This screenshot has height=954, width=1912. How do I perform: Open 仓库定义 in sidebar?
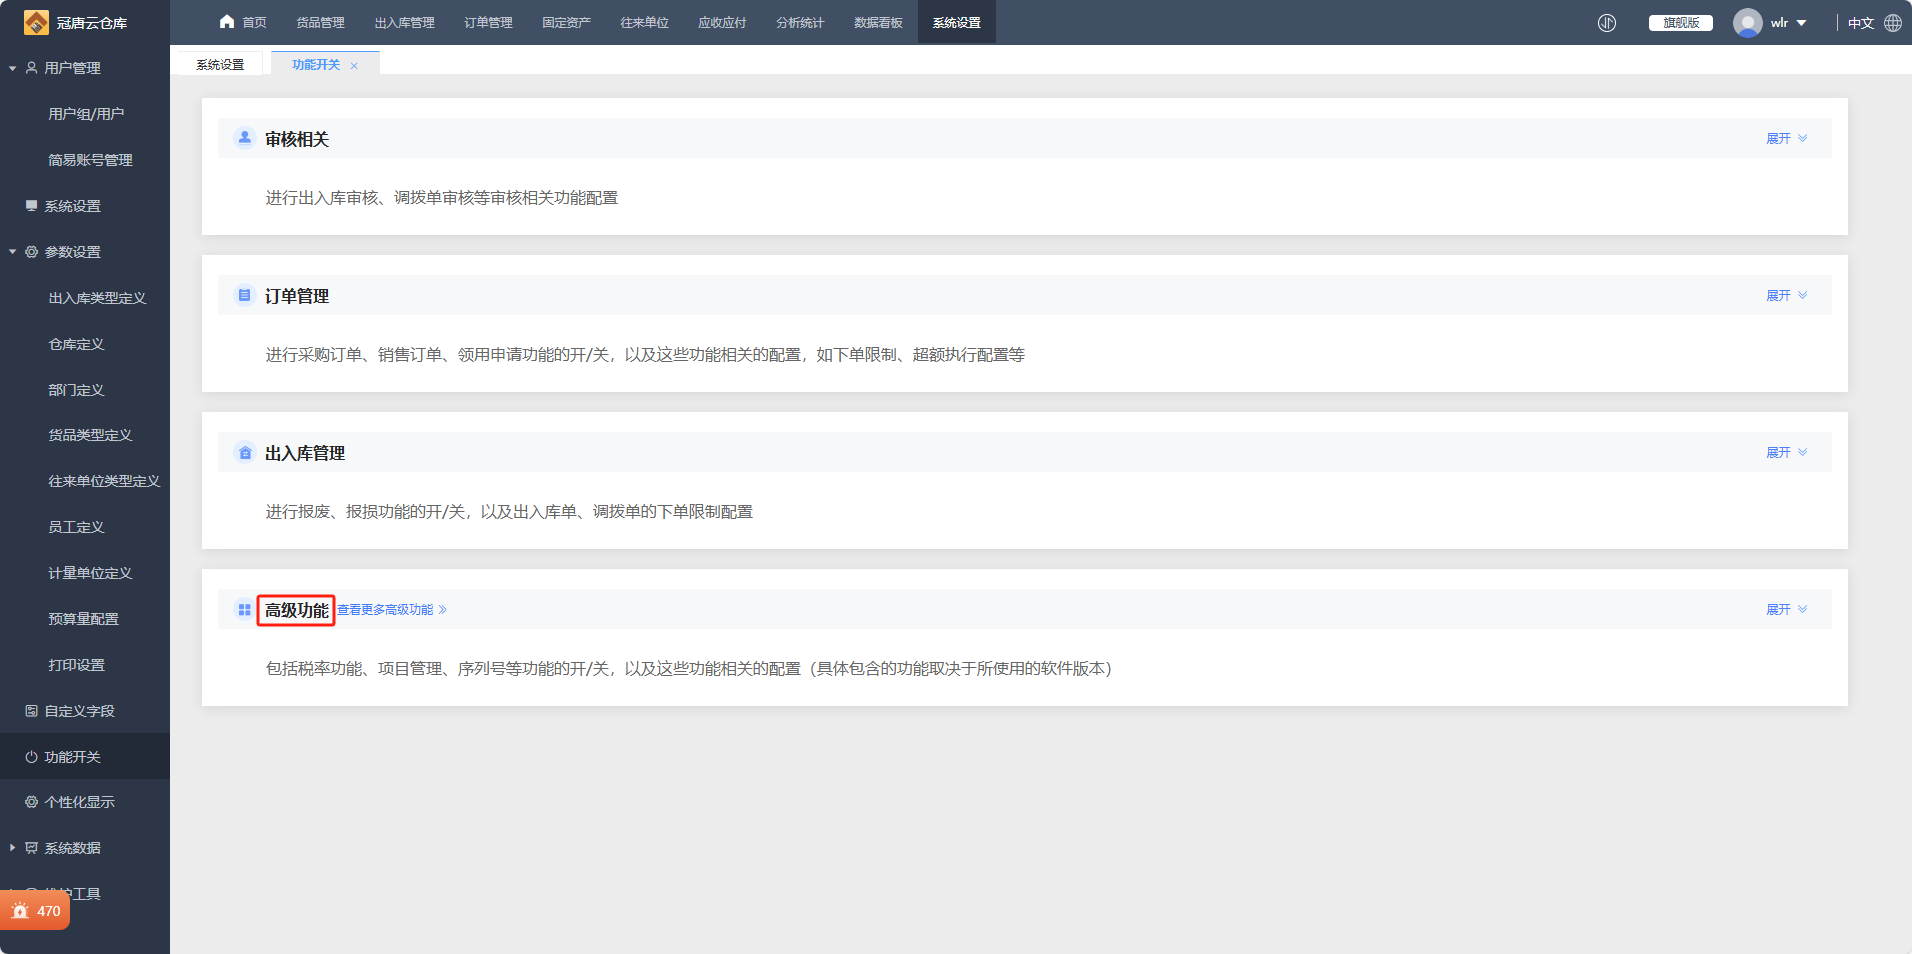pos(76,344)
